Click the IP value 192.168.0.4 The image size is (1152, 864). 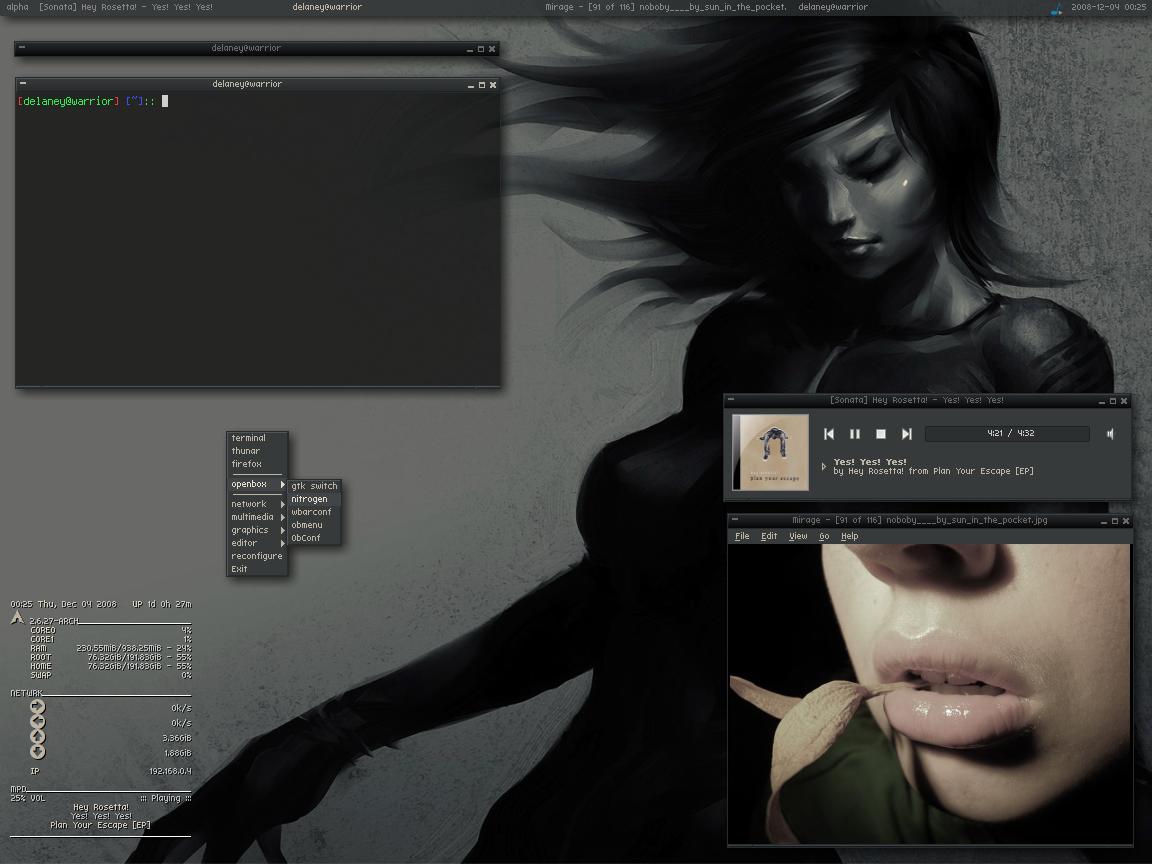[x=170, y=771]
